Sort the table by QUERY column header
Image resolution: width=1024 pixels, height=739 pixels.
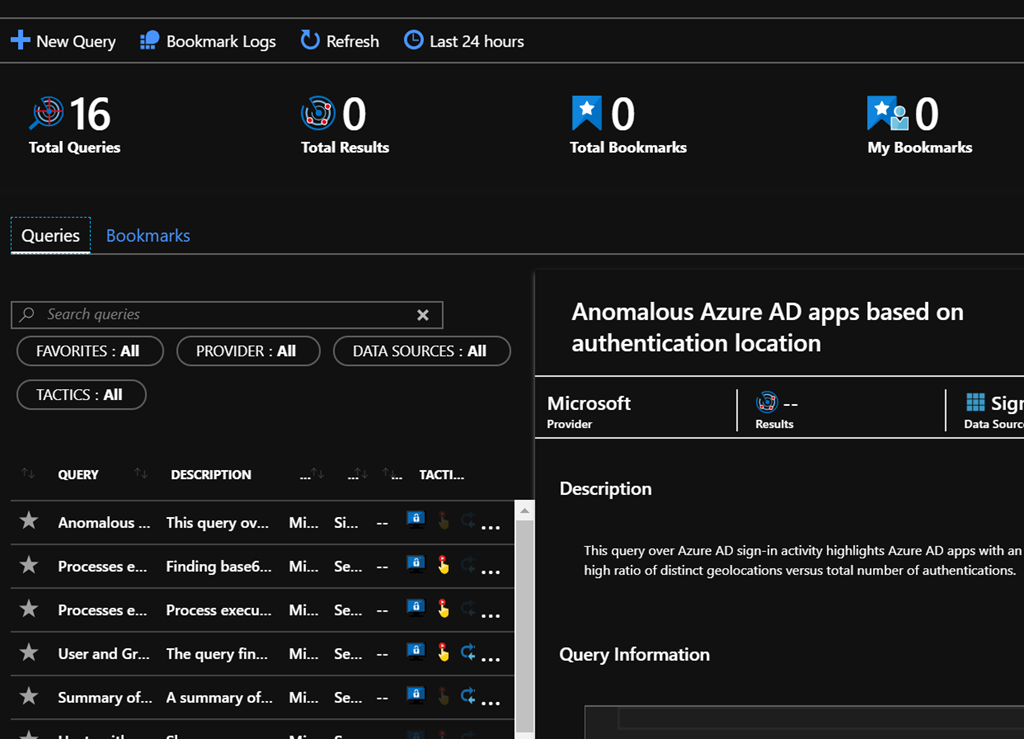(78, 474)
